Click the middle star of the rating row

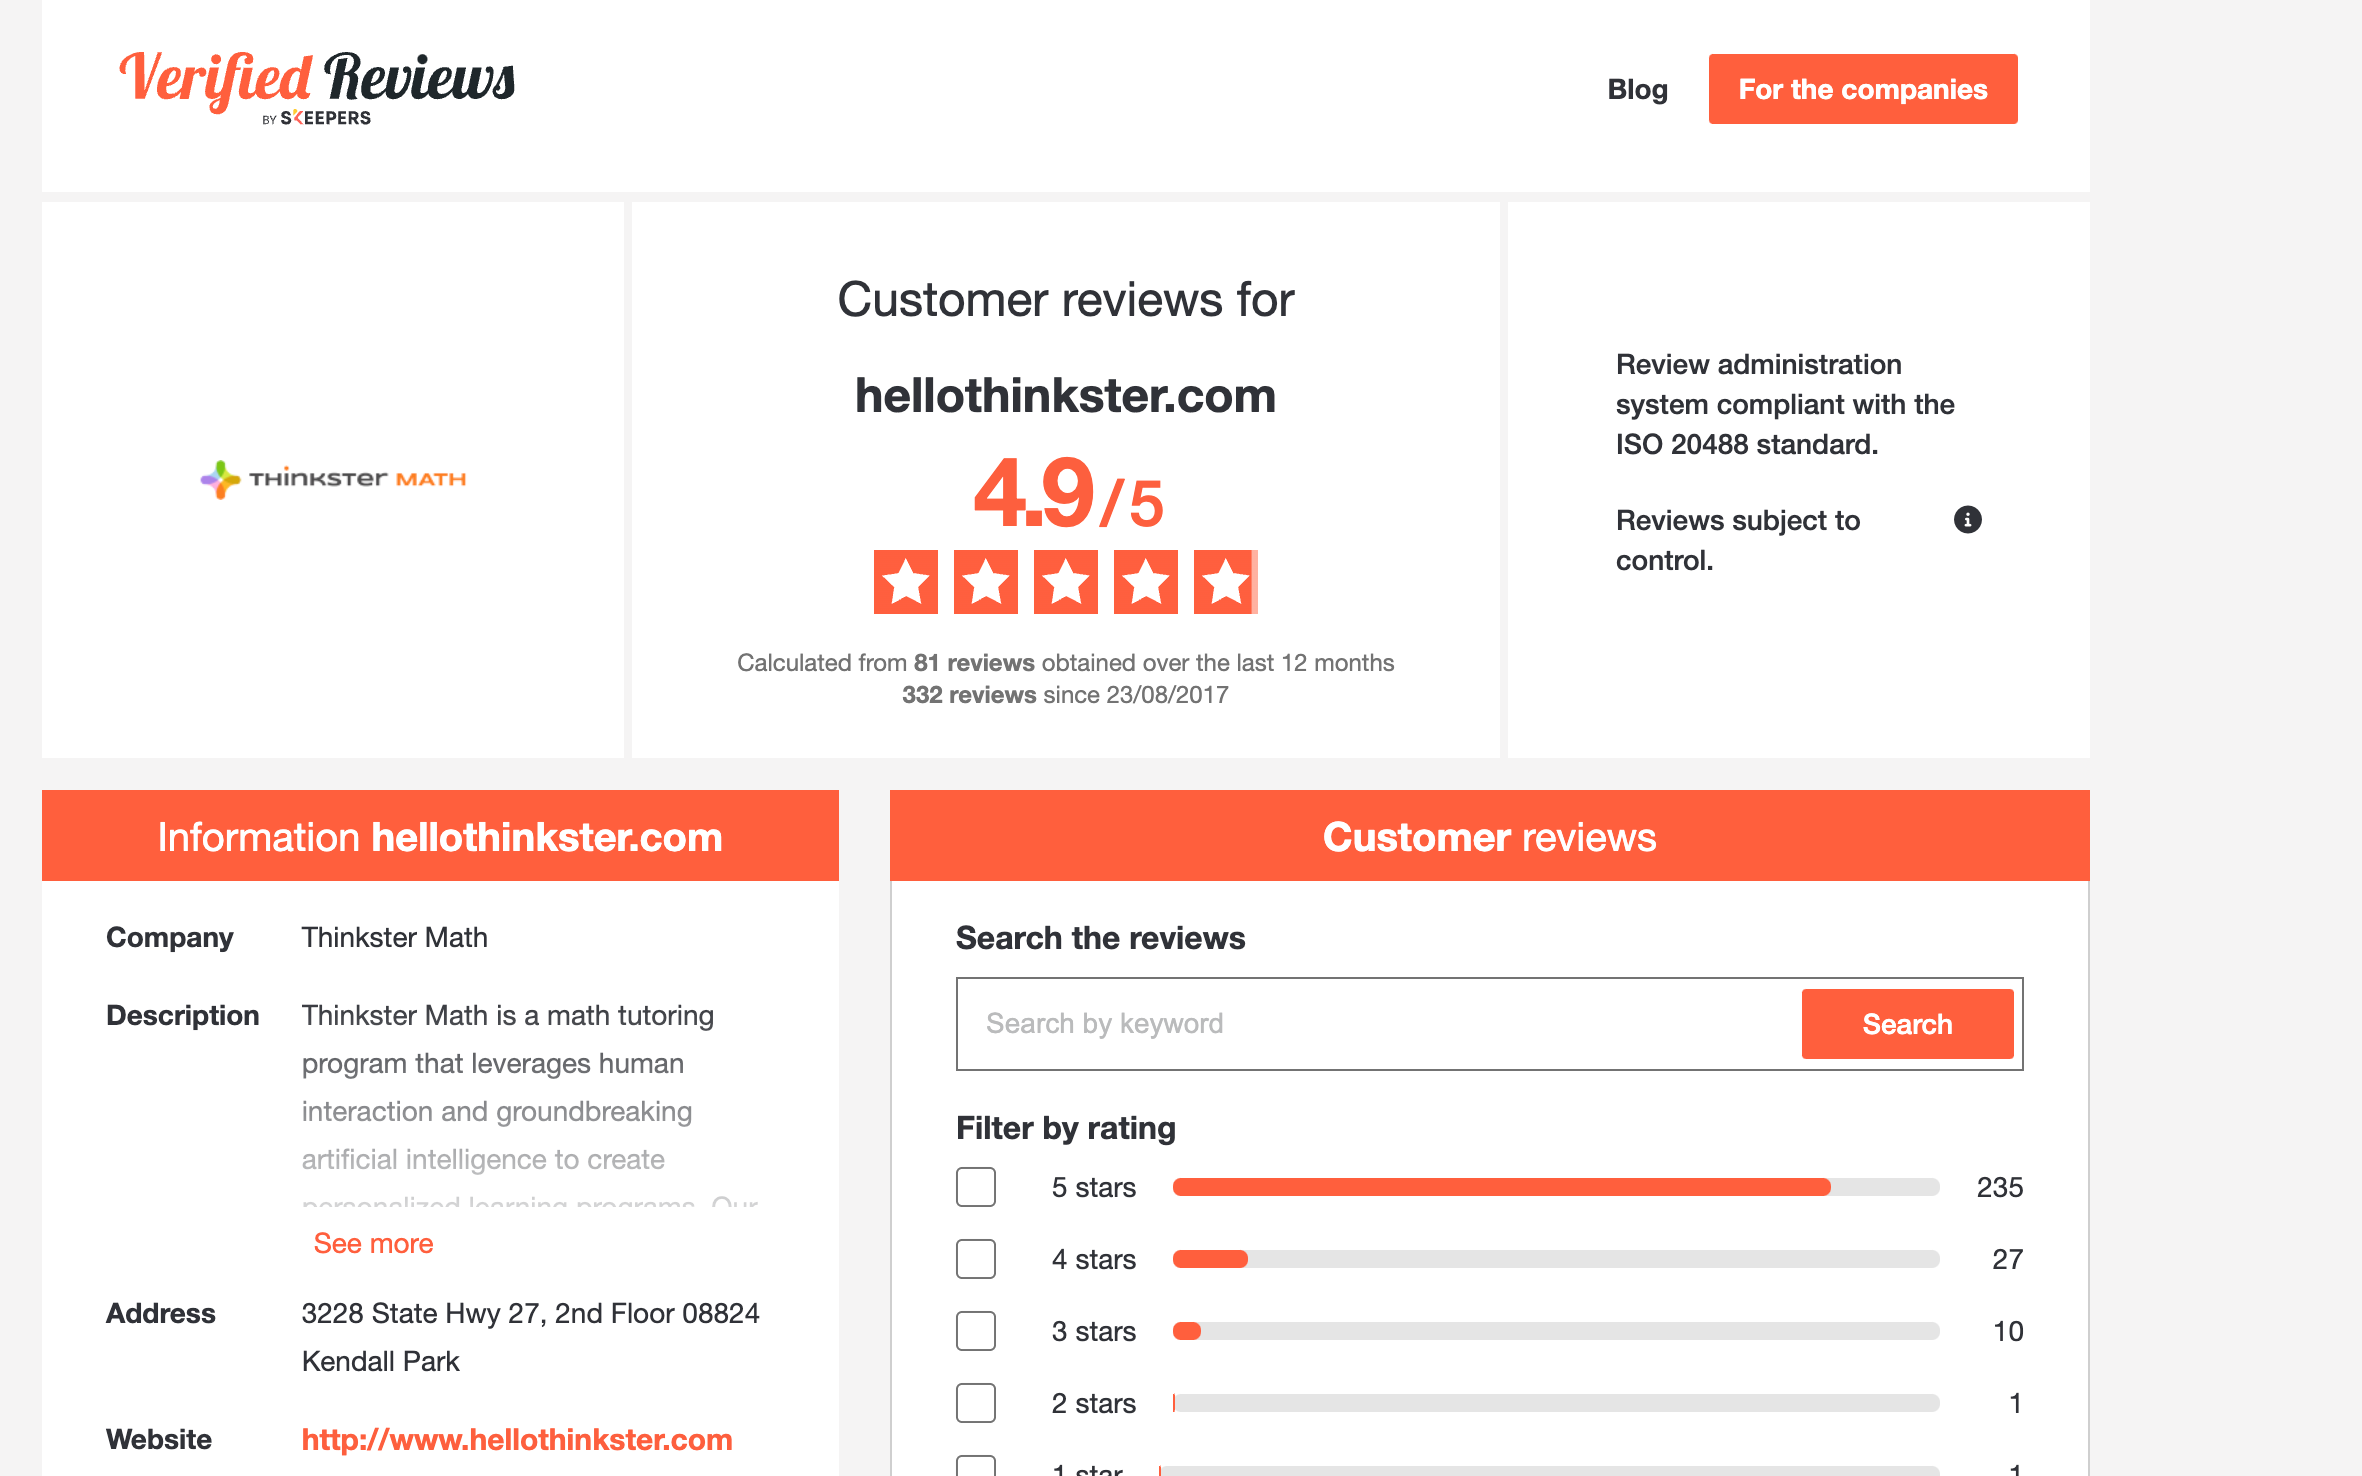(x=1064, y=580)
